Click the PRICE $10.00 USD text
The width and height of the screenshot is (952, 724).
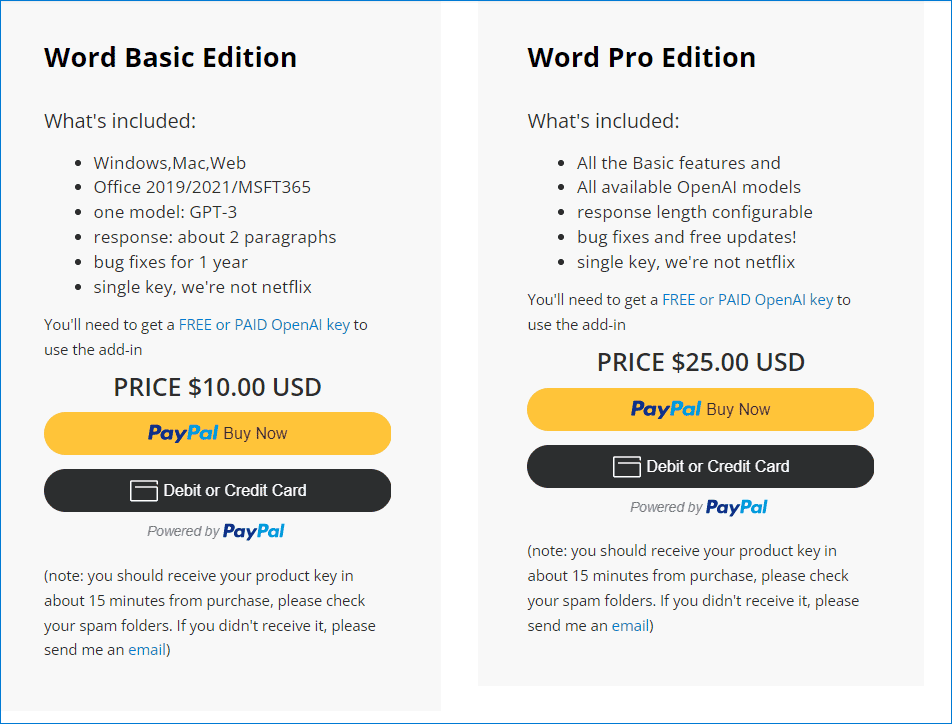point(217,387)
